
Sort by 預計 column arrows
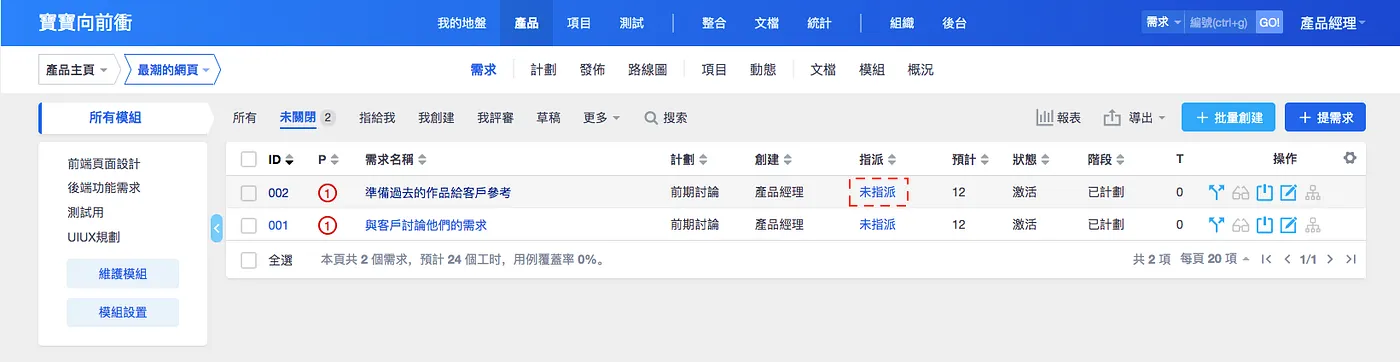tap(985, 159)
